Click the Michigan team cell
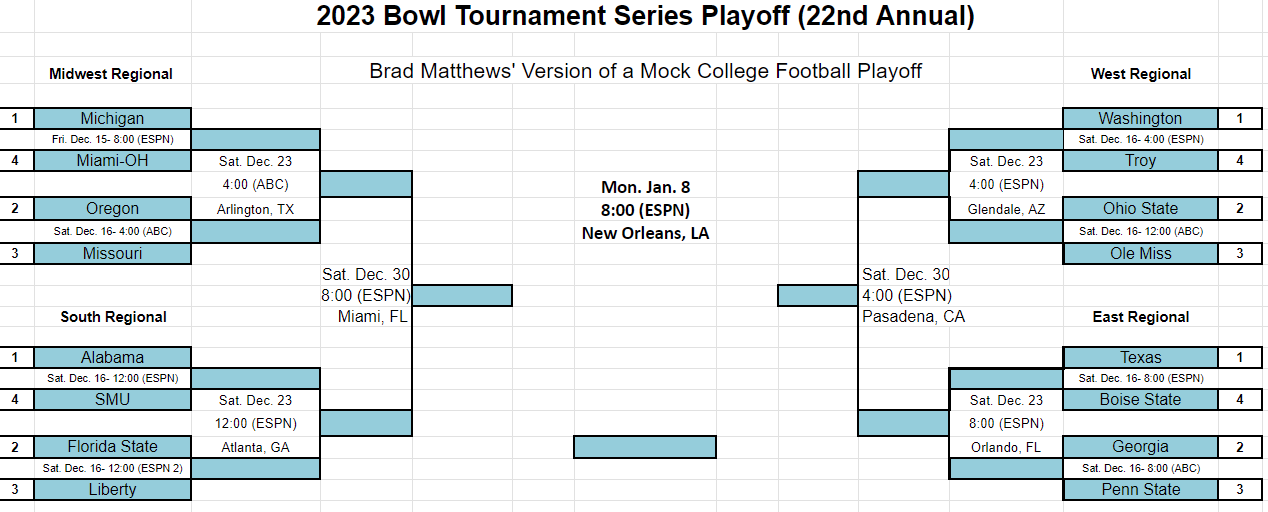 tap(112, 118)
